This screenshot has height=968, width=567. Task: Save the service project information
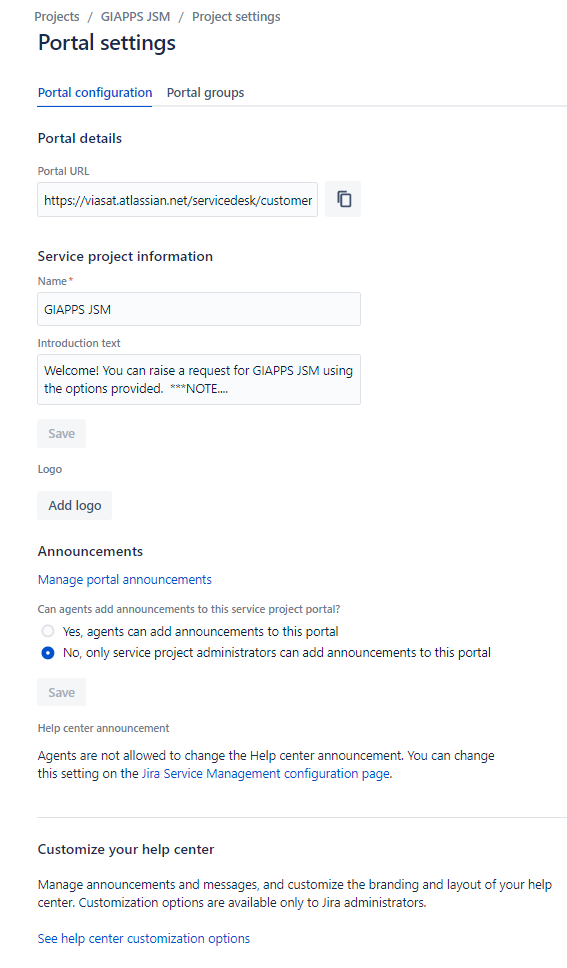62,433
